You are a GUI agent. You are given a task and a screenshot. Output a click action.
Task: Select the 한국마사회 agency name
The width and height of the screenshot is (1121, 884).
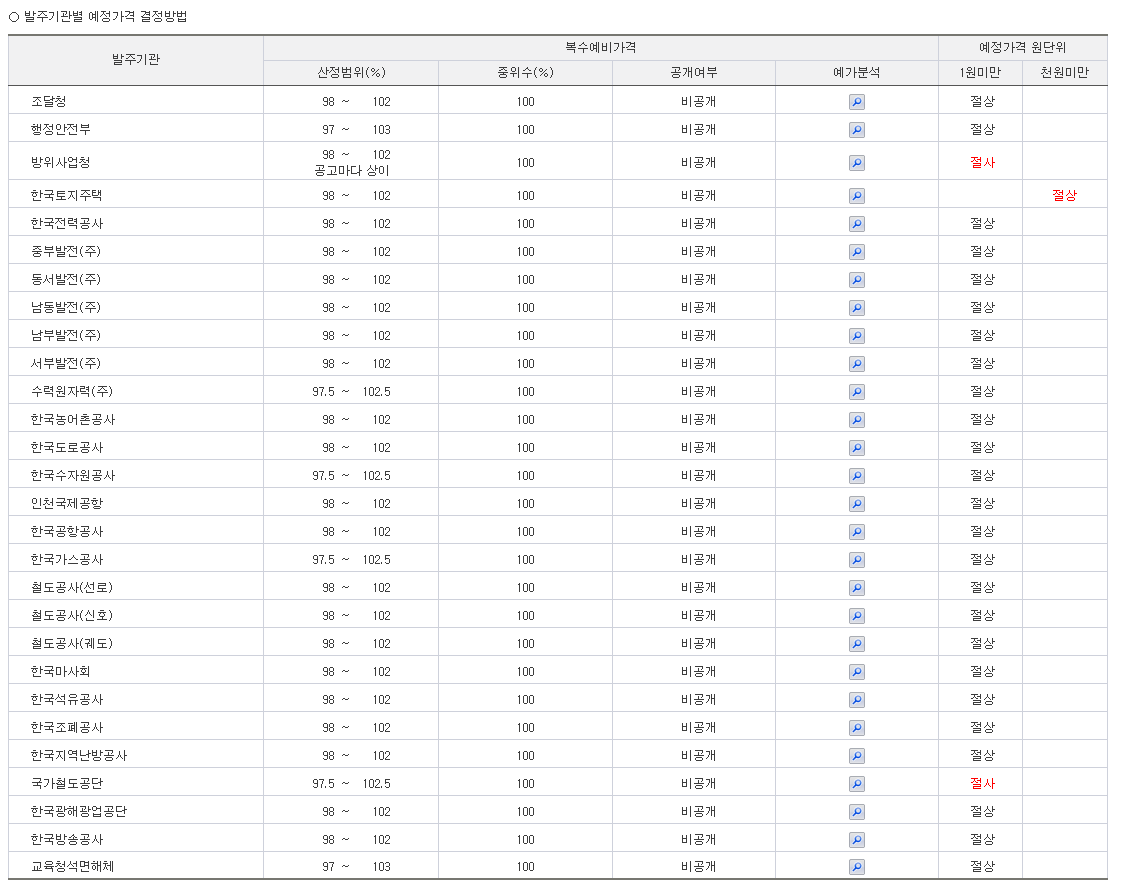tap(61, 672)
